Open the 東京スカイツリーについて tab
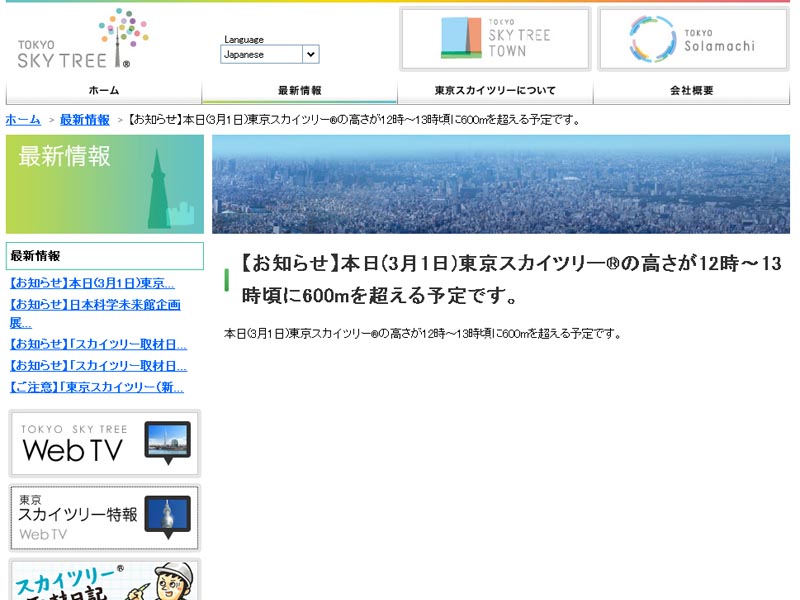Image resolution: width=800 pixels, height=600 pixels. tap(495, 91)
